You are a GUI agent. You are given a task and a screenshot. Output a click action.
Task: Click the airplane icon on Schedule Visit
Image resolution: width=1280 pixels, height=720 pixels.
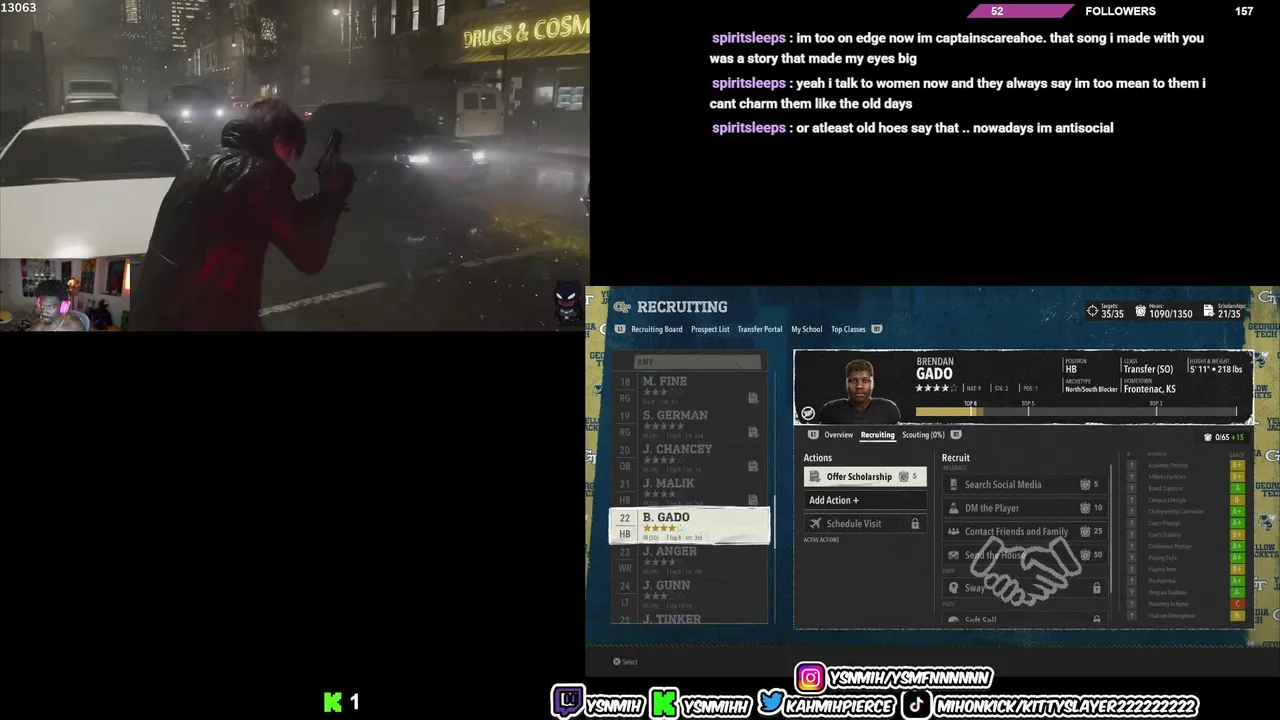click(816, 524)
